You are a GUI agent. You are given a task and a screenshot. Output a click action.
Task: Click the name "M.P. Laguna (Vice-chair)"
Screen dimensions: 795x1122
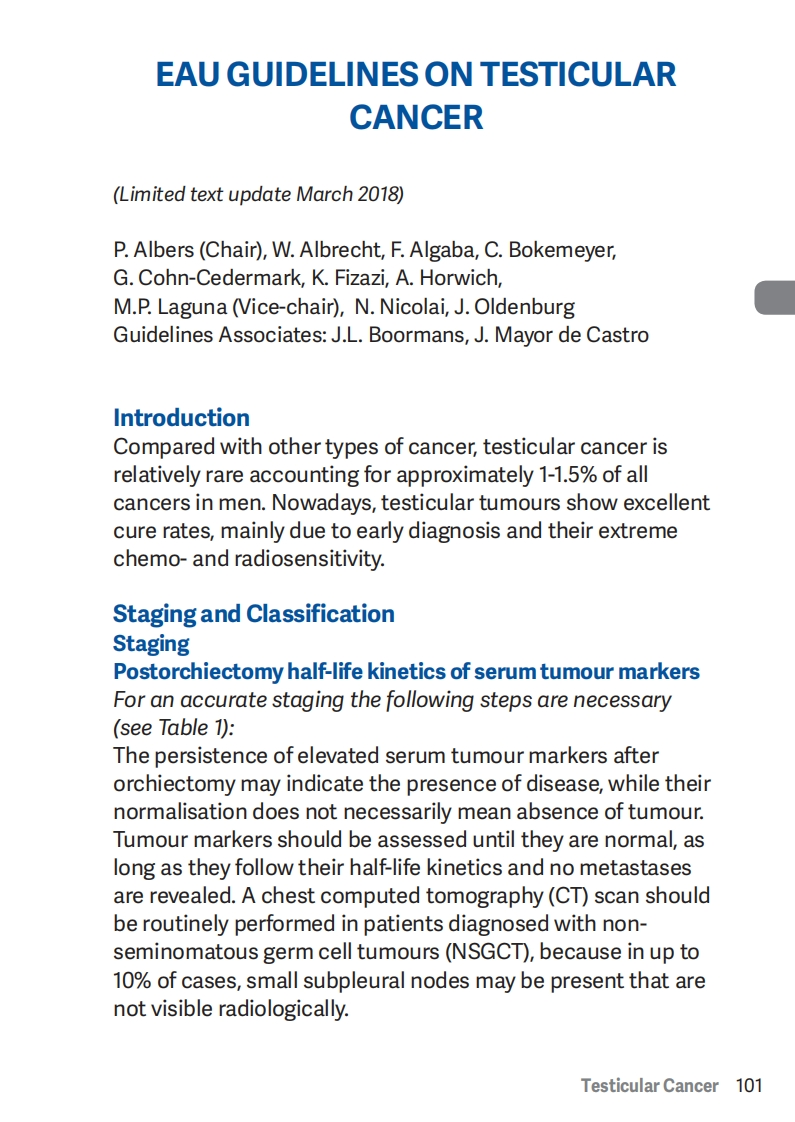tap(228, 306)
